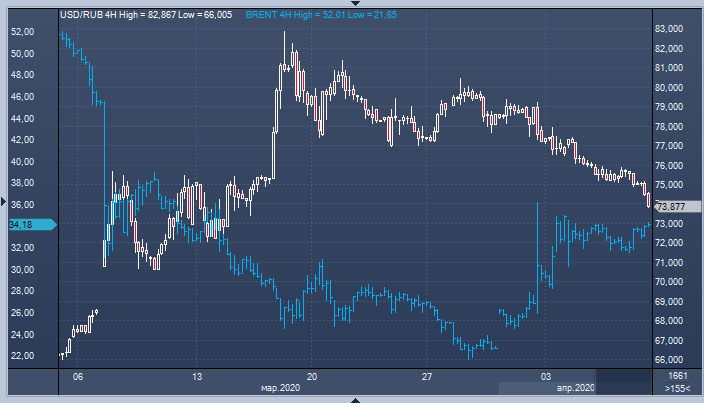Viewport: 704px width, 403px height.
Task: Click 22,00 on left price scale
Action: coord(22,356)
